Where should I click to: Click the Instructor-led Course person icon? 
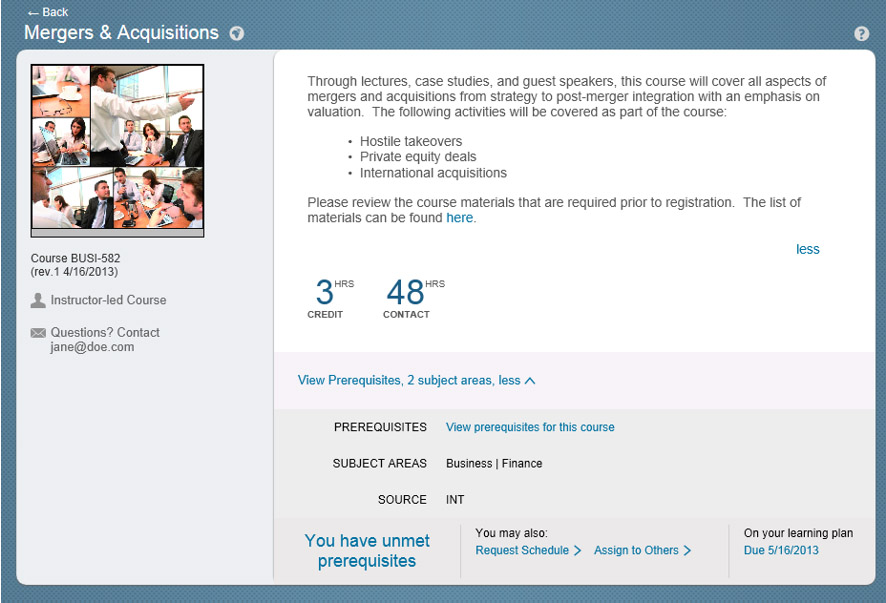point(38,300)
